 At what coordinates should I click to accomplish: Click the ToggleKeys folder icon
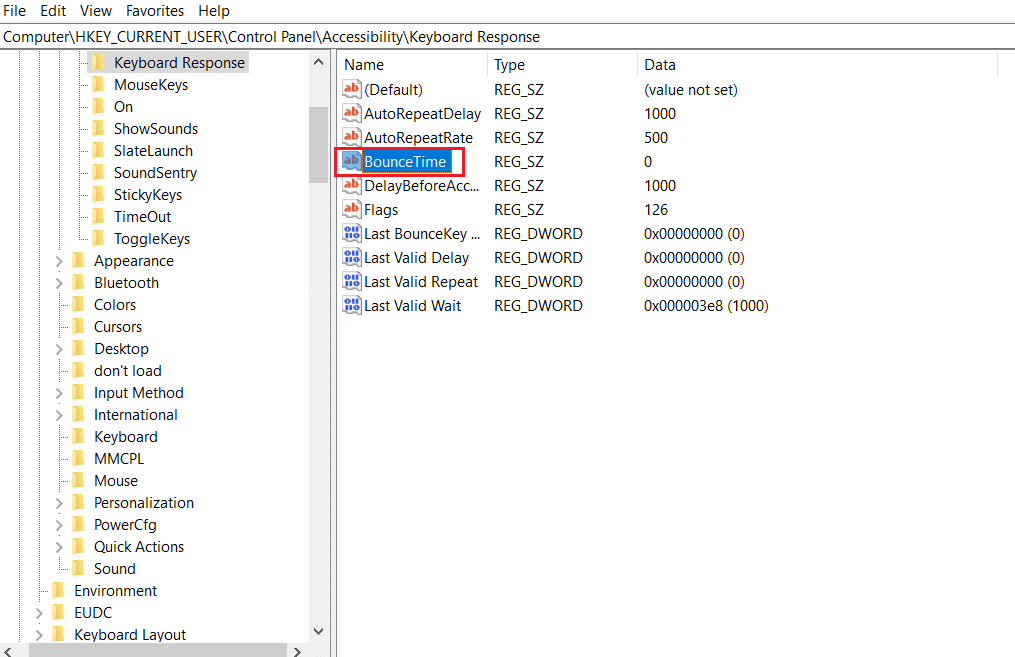pos(98,238)
